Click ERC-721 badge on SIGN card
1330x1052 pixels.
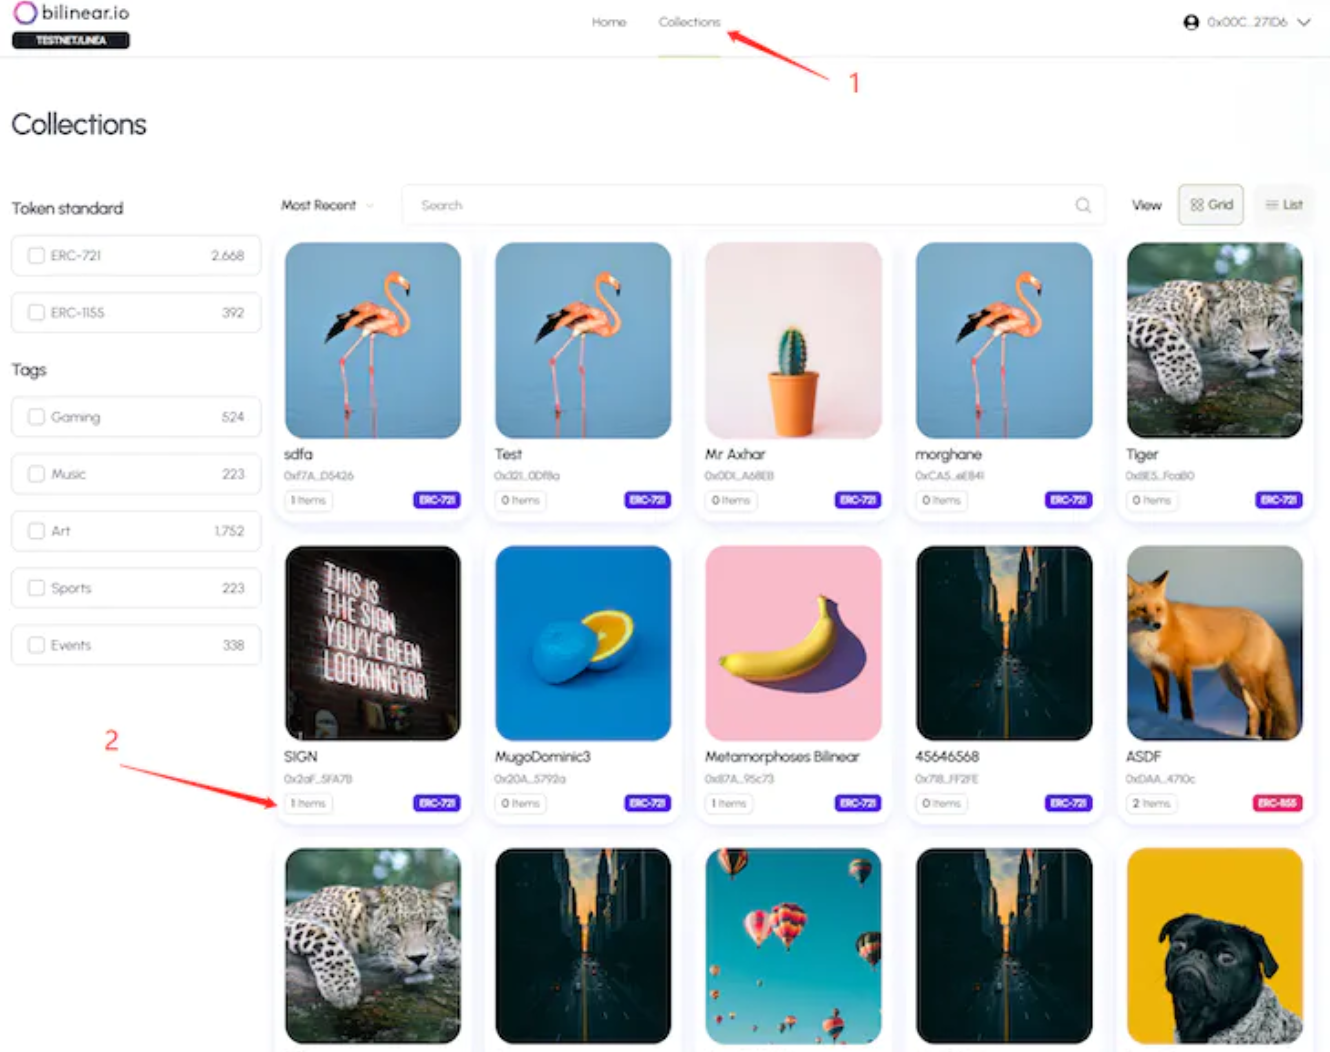(x=437, y=803)
